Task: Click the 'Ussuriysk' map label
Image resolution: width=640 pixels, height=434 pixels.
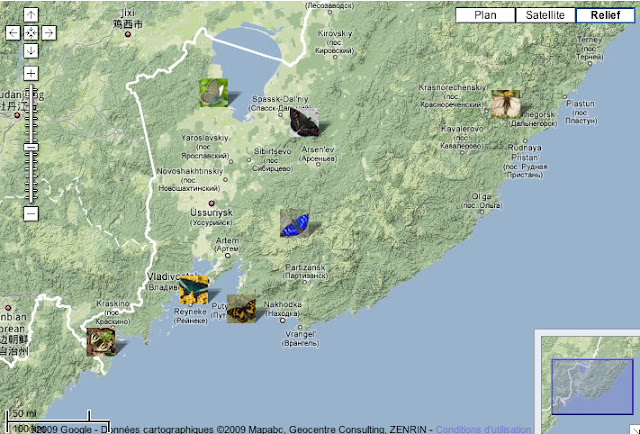Action: click(211, 213)
